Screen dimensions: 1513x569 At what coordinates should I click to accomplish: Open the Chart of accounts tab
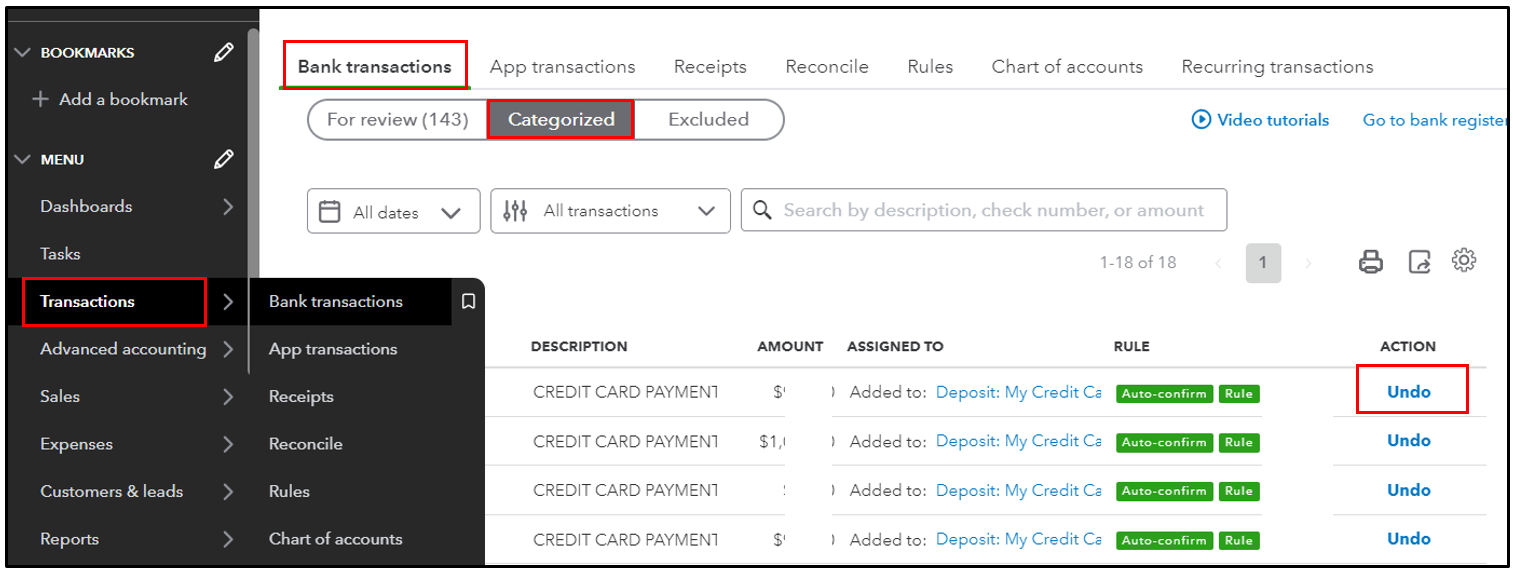click(x=1066, y=67)
